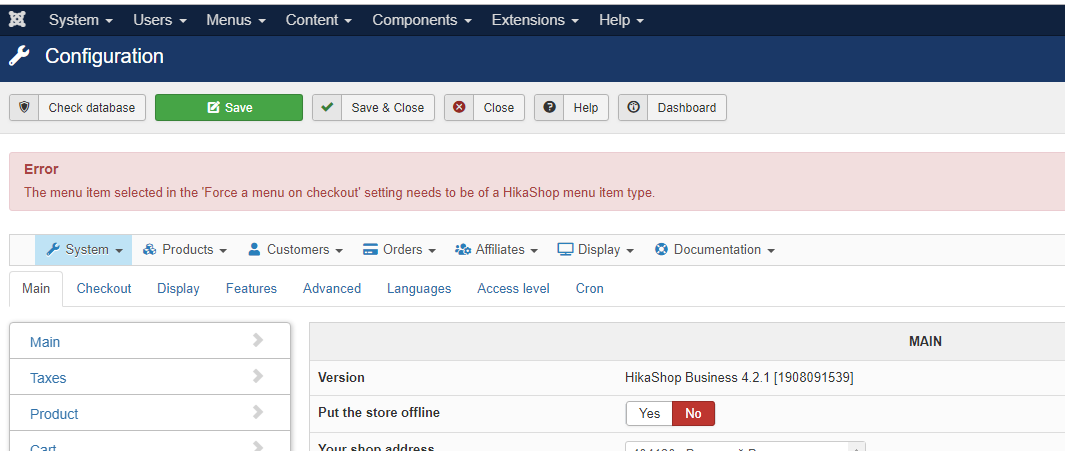Click the Dashboard toolbar button
The height and width of the screenshot is (451, 1065).
pos(672,107)
